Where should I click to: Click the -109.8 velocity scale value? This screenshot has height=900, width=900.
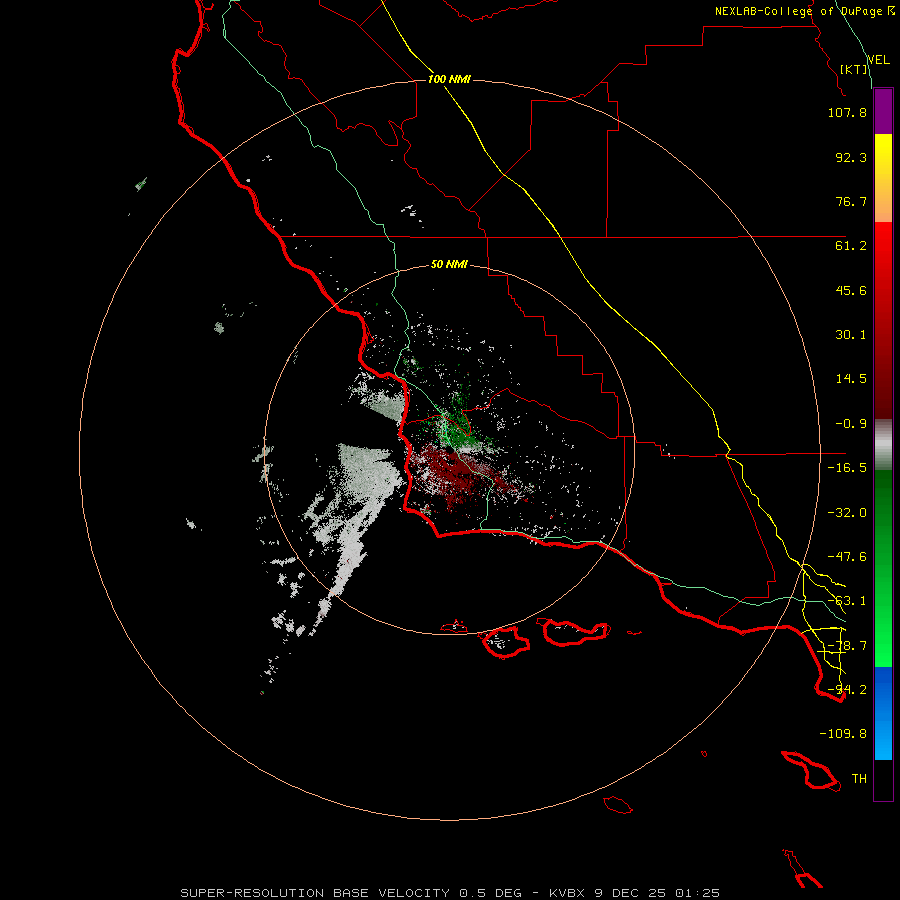[843, 734]
